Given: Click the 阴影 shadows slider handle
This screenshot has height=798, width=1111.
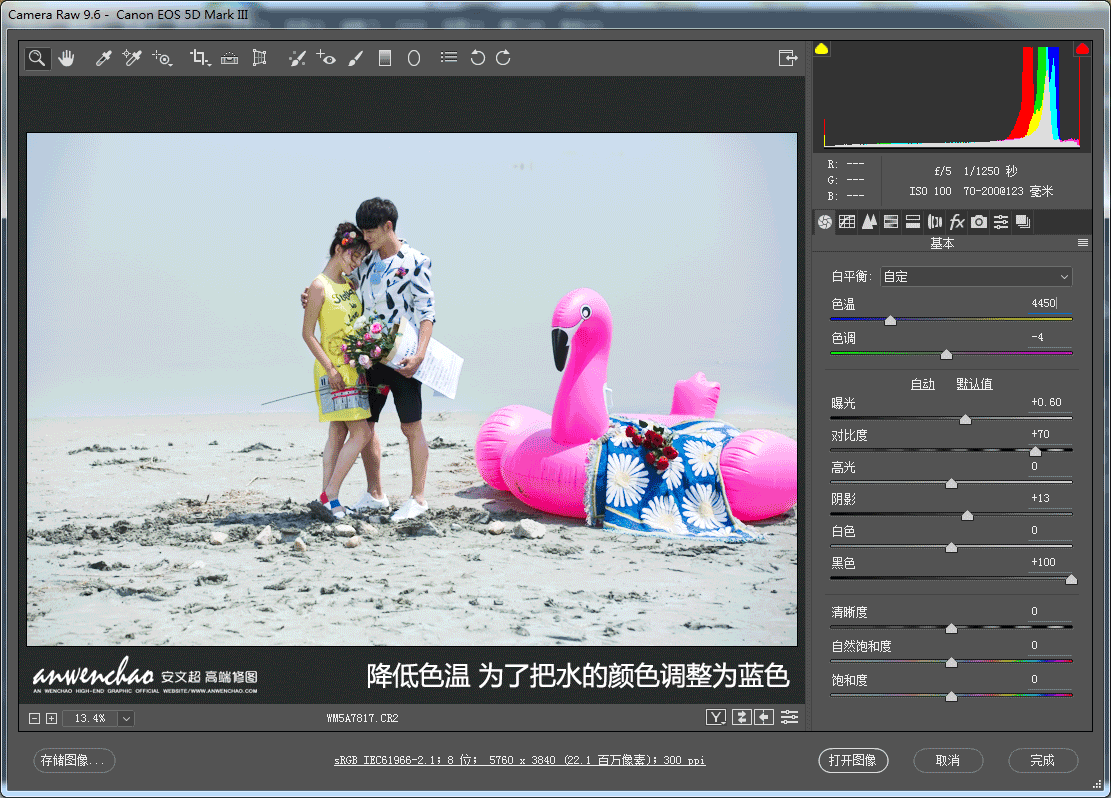Looking at the screenshot, I should (967, 515).
